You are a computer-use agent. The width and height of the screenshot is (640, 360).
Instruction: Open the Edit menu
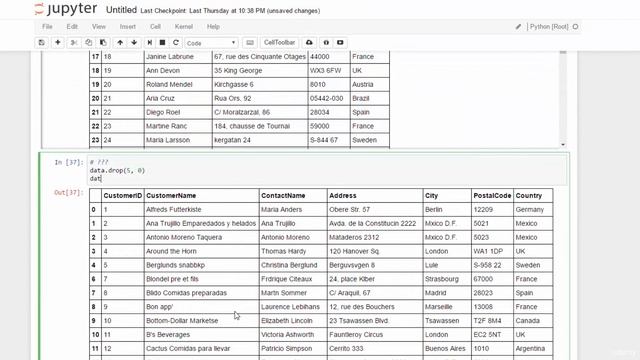tap(72, 27)
